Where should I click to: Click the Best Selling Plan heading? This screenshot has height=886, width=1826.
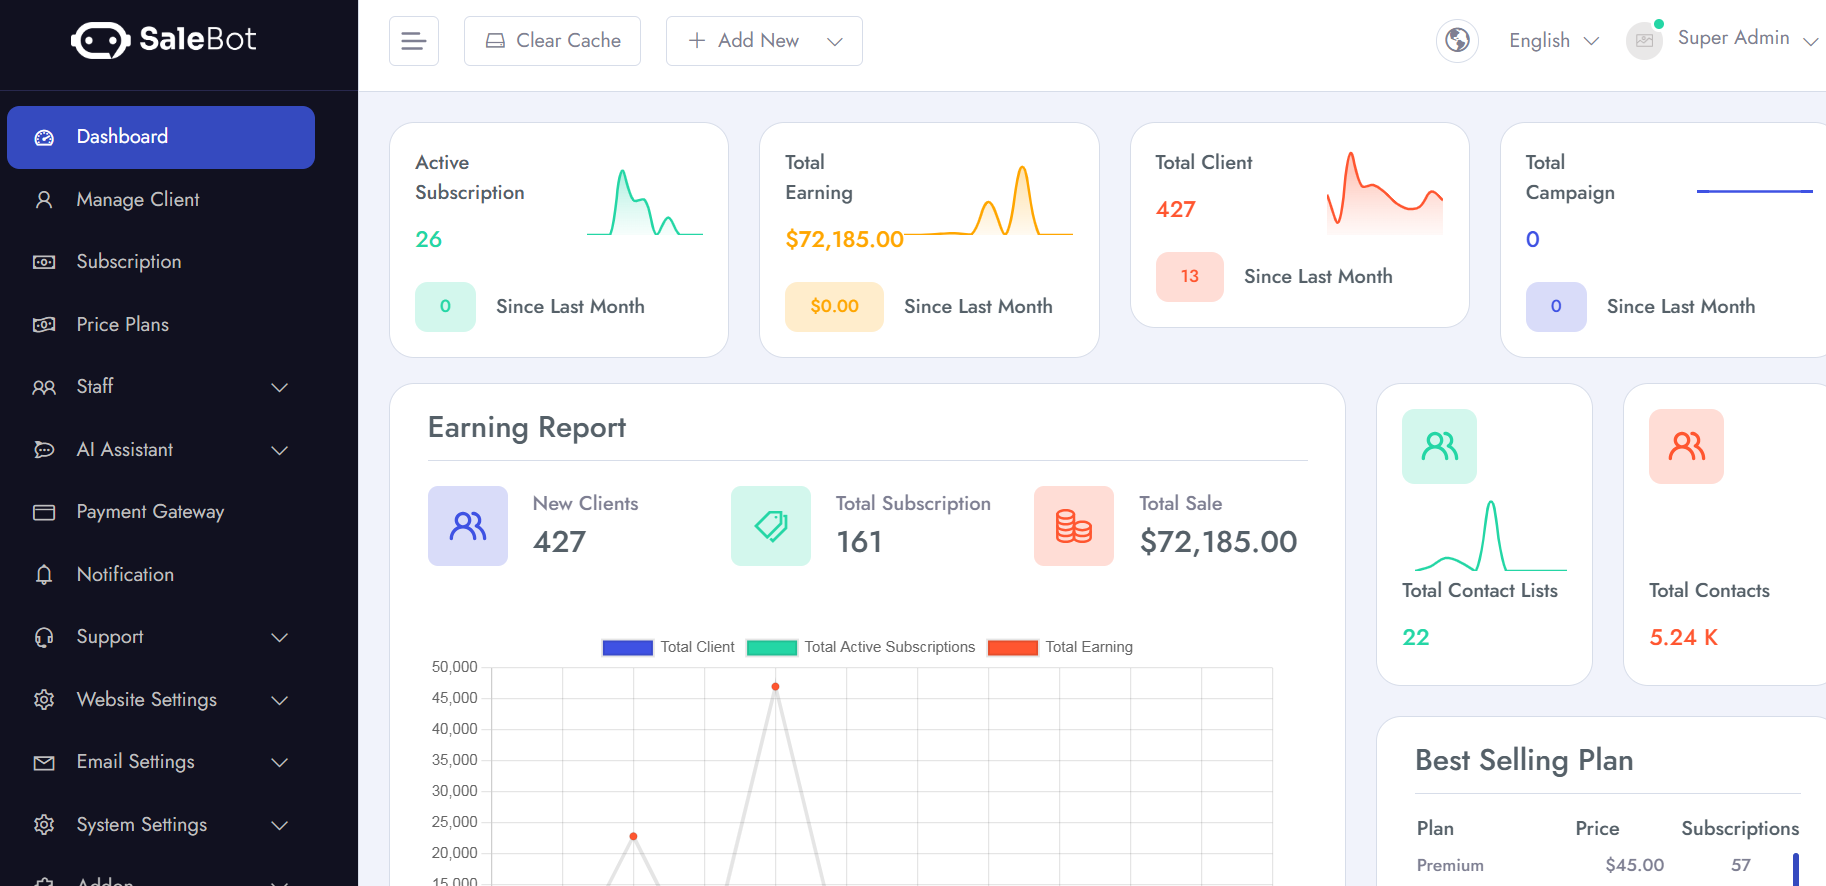coord(1524,761)
